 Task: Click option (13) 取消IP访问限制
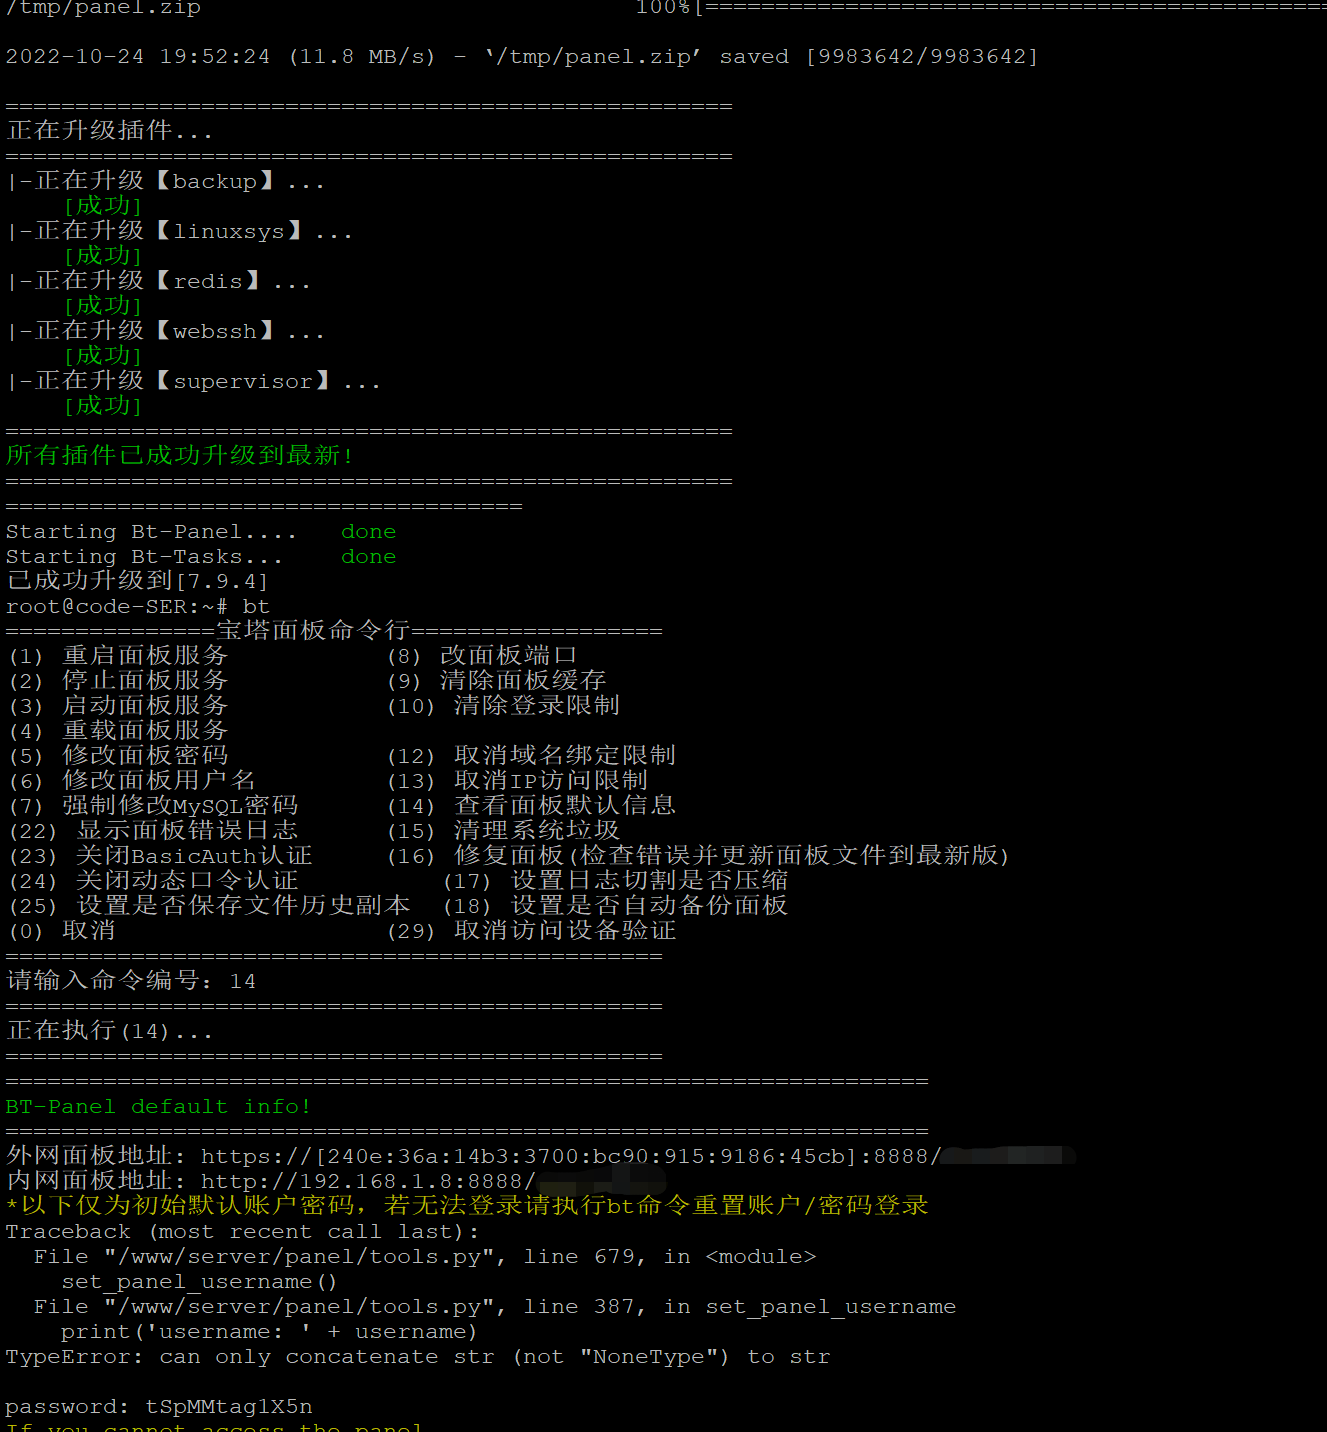click(517, 781)
